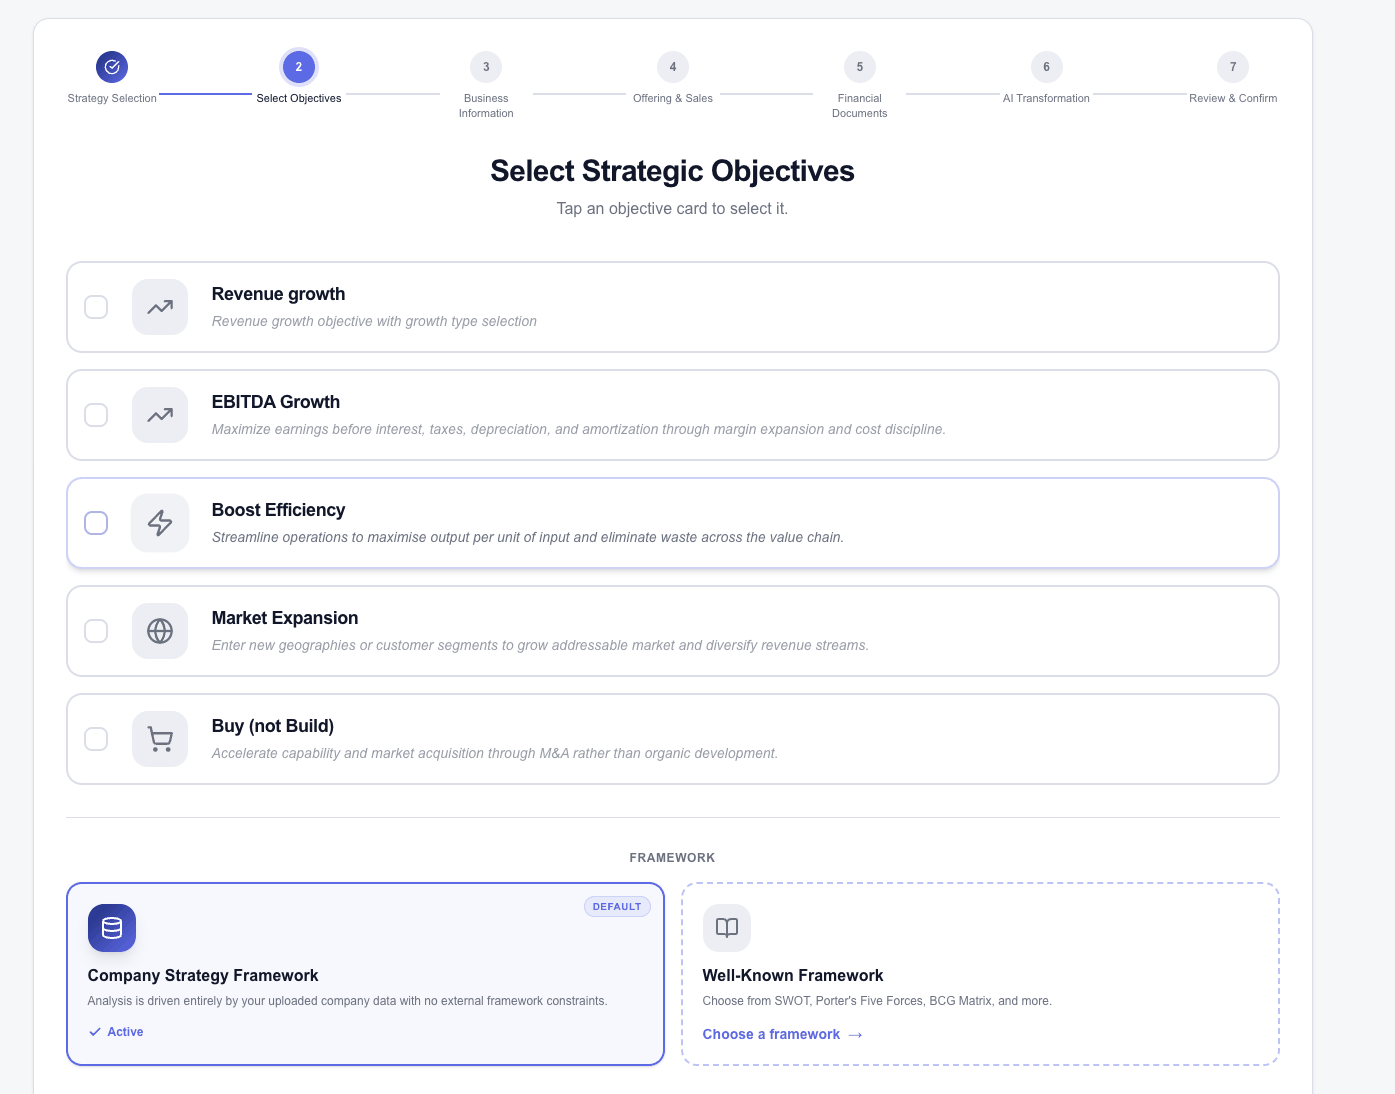Select the Company Strategy Framework title

point(203,975)
